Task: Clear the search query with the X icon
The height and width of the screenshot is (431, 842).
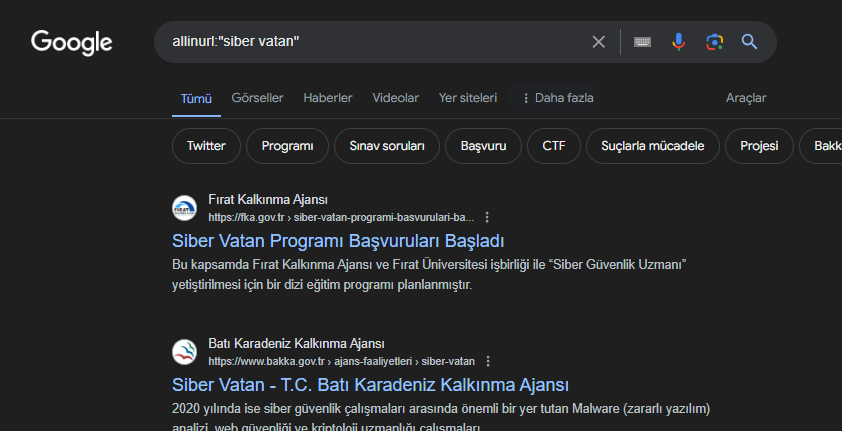Action: (598, 42)
